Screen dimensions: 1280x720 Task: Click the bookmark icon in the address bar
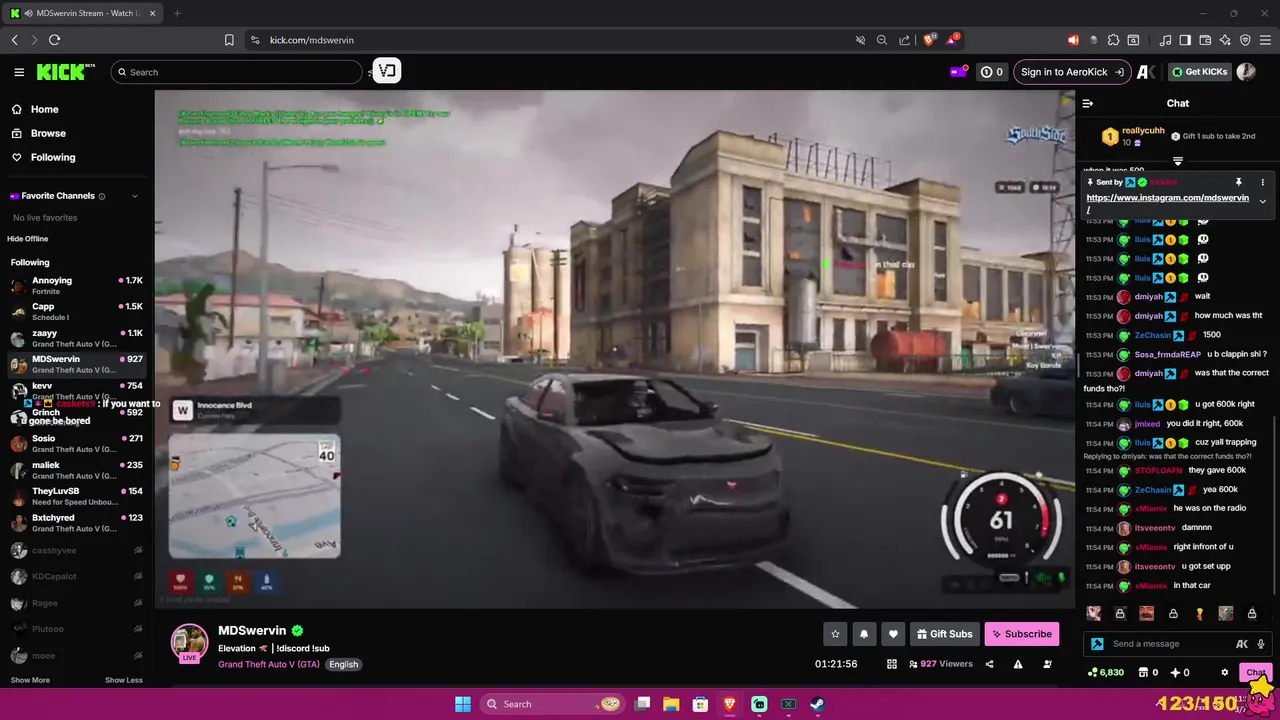(229, 40)
